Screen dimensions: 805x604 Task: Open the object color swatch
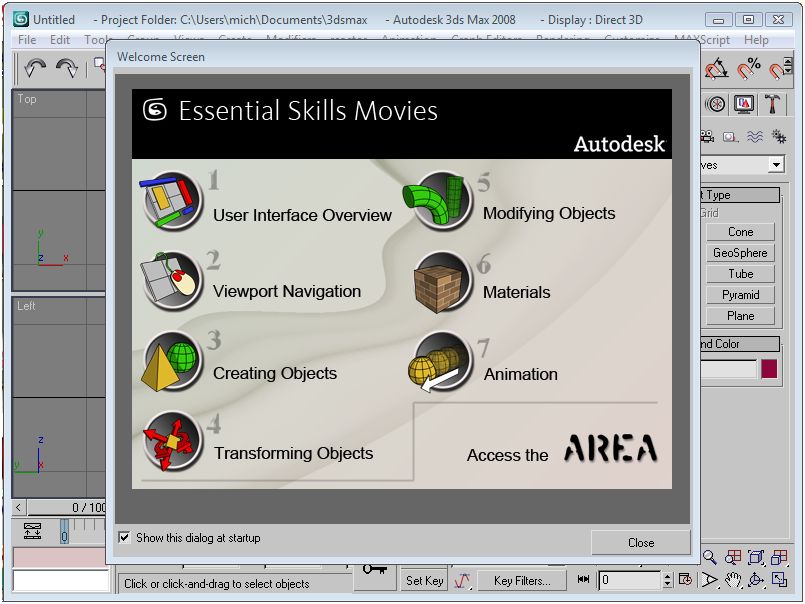(x=769, y=369)
